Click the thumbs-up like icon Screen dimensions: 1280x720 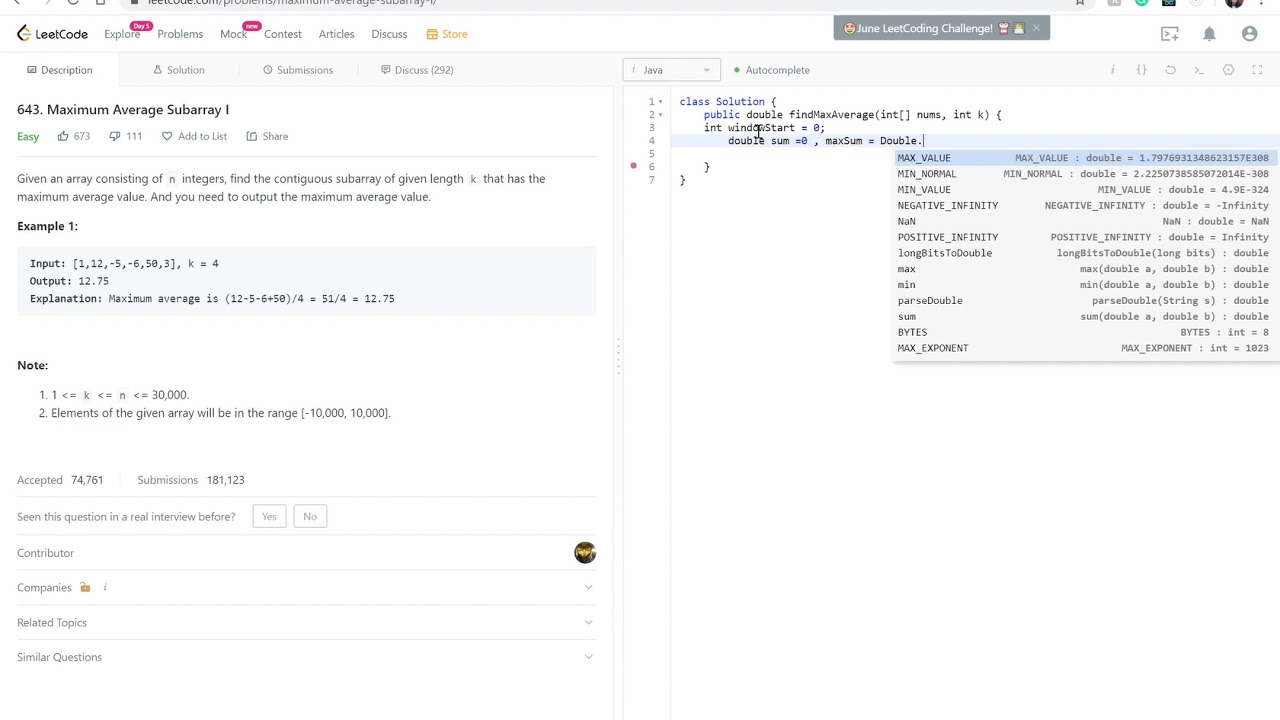(63, 136)
